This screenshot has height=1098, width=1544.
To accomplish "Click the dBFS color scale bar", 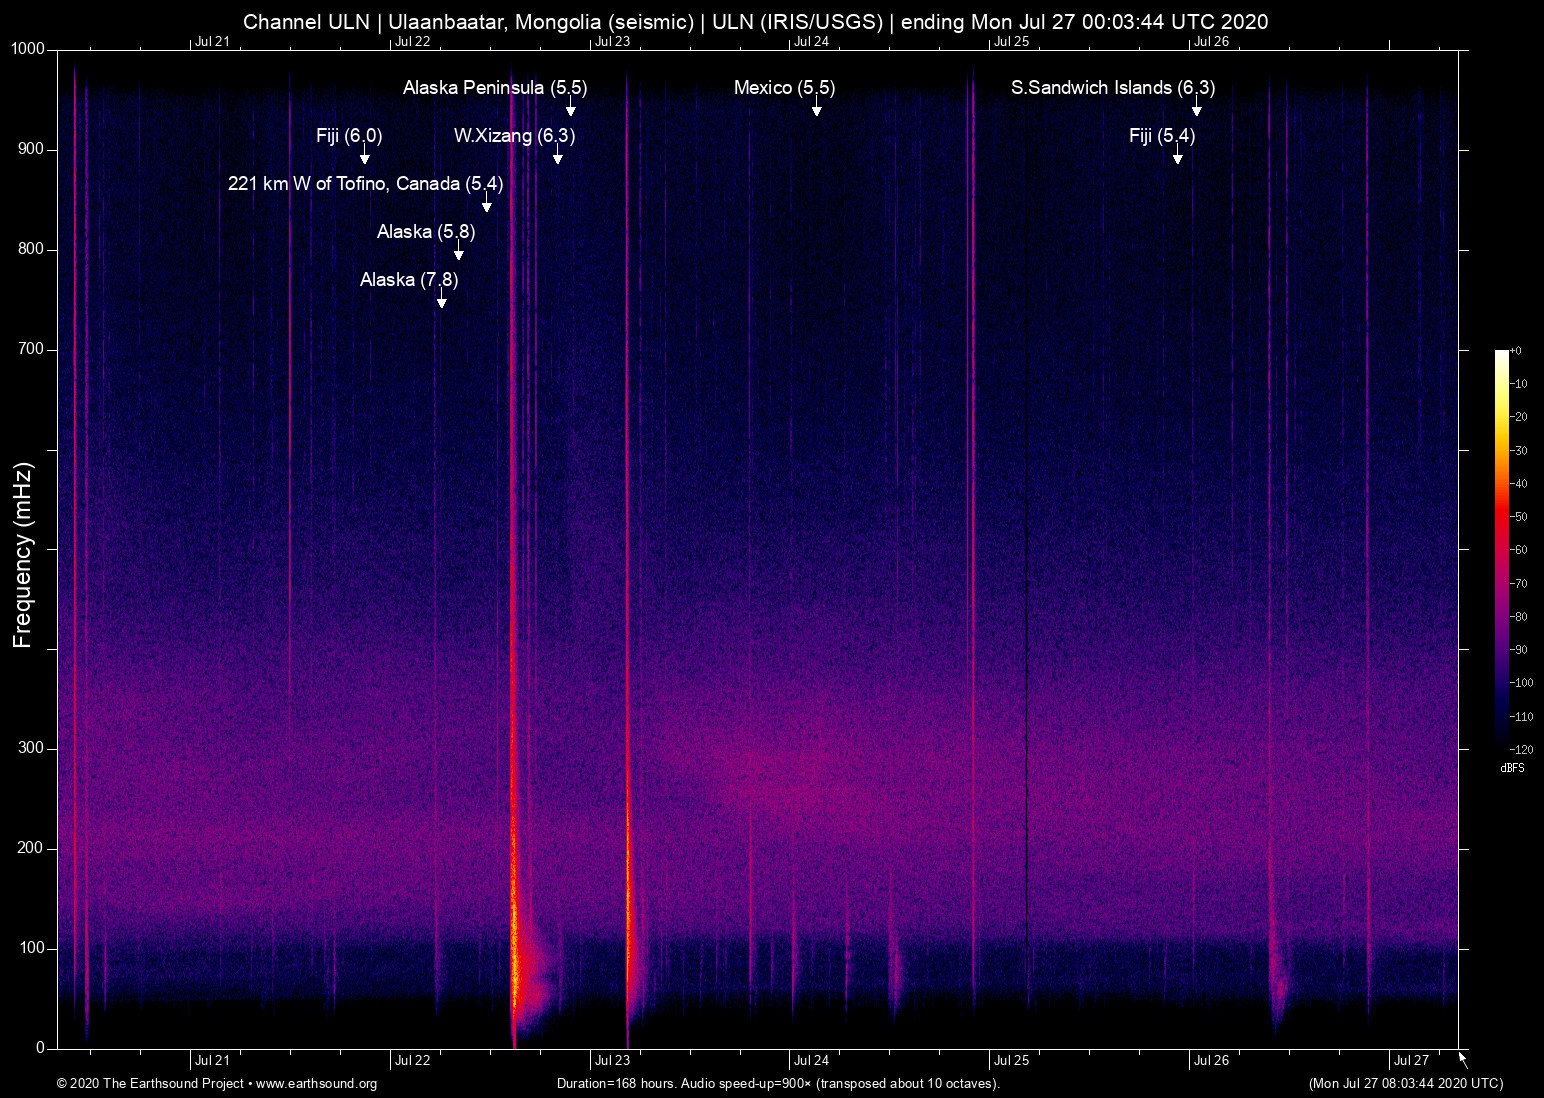I will click(x=1501, y=548).
